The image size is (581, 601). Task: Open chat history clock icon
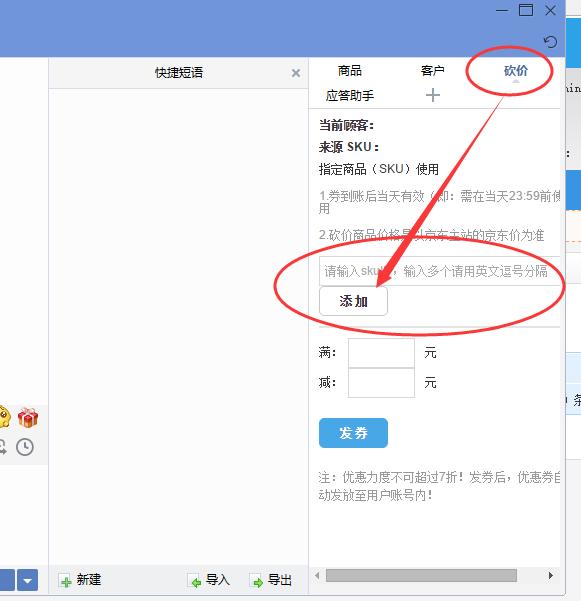(25, 447)
